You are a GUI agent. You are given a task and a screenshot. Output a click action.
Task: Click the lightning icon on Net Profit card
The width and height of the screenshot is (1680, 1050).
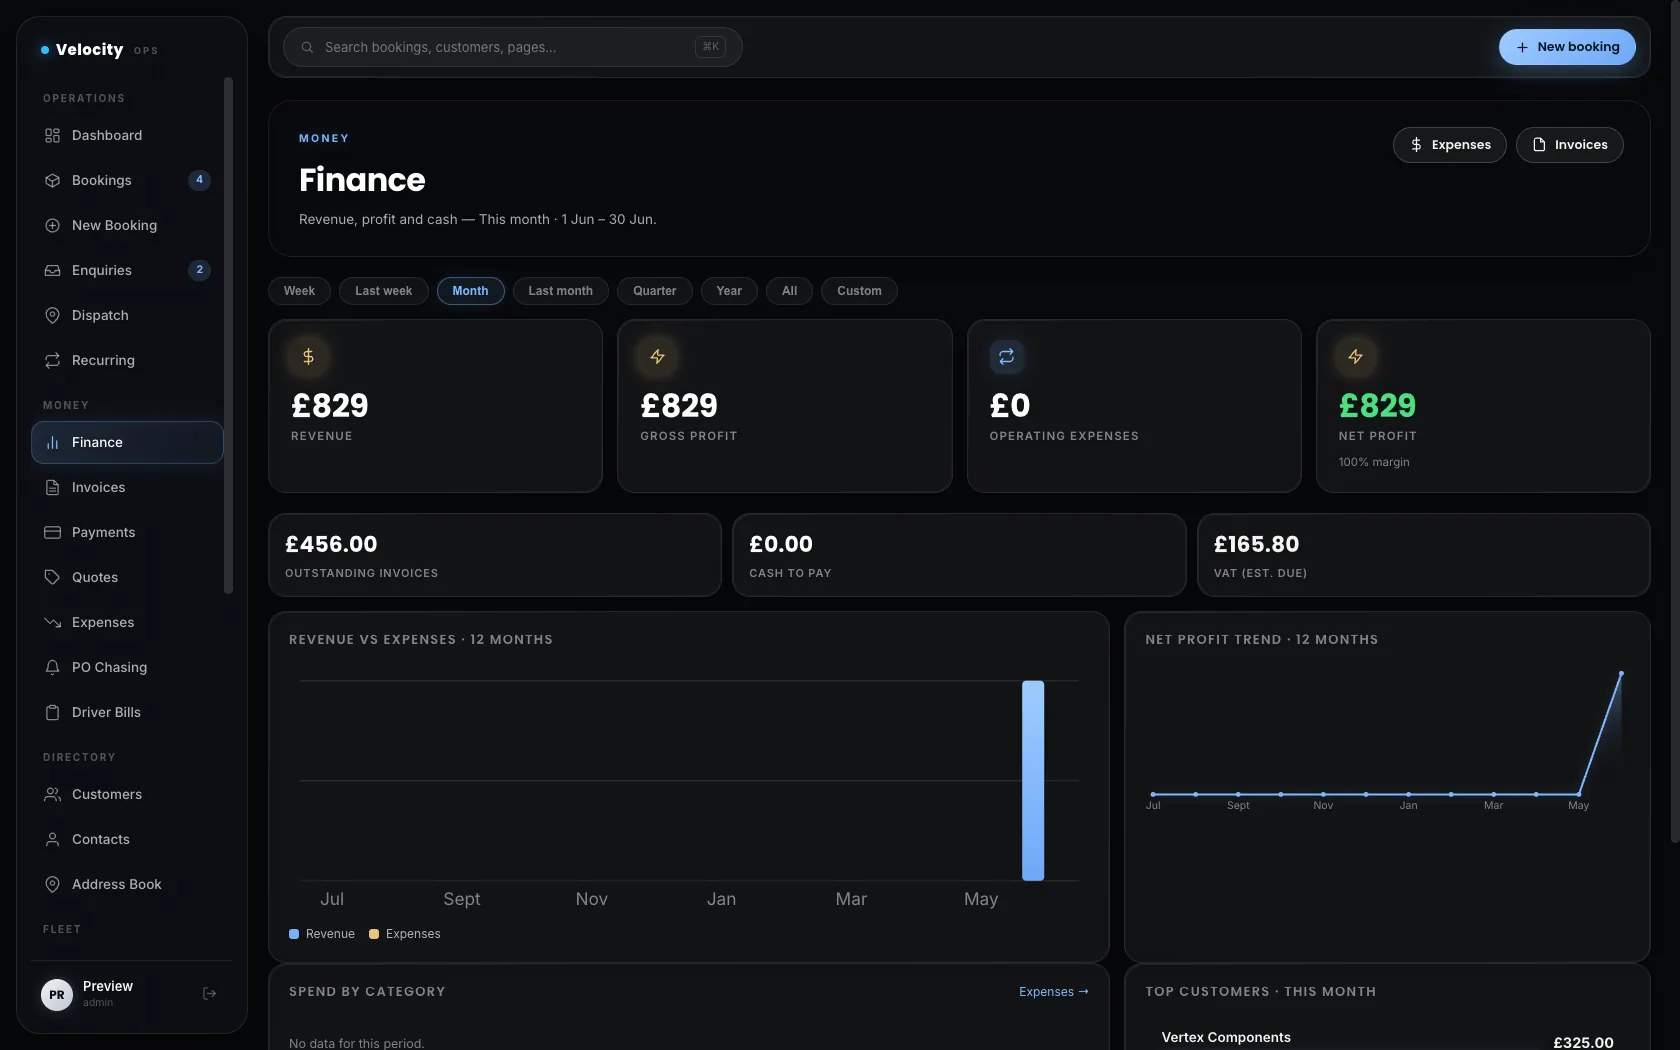(x=1355, y=356)
